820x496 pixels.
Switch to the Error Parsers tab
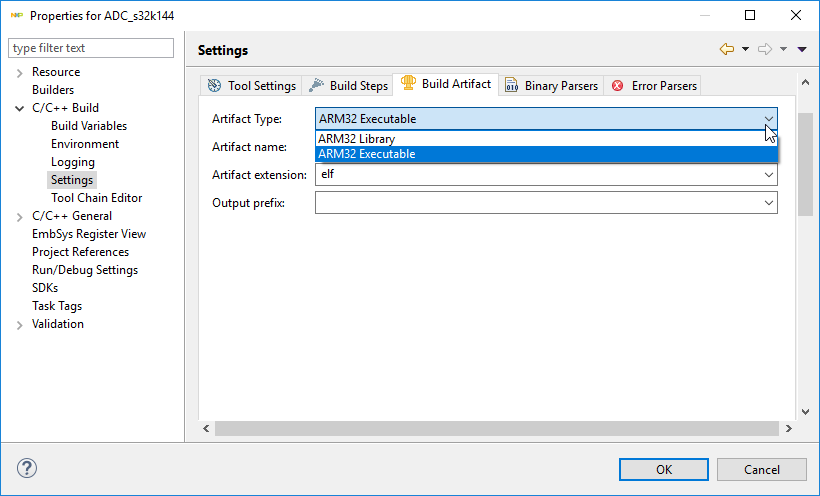[654, 86]
